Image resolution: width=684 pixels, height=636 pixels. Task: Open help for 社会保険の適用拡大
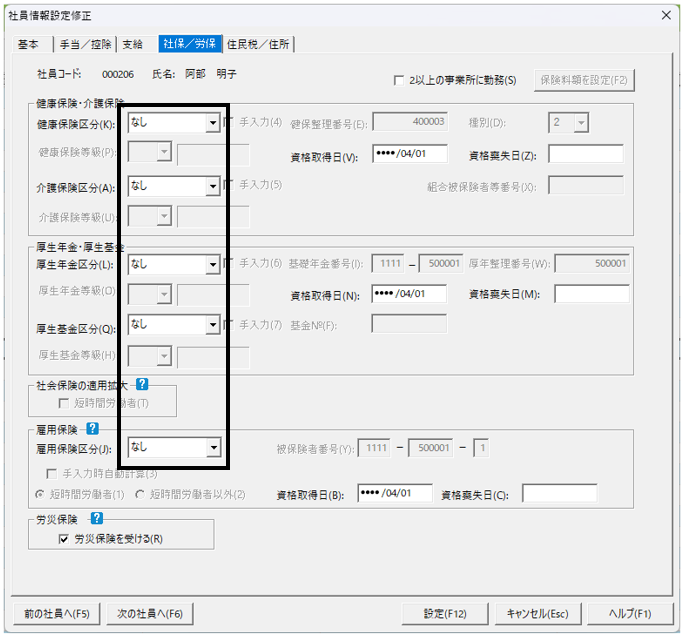click(x=142, y=384)
